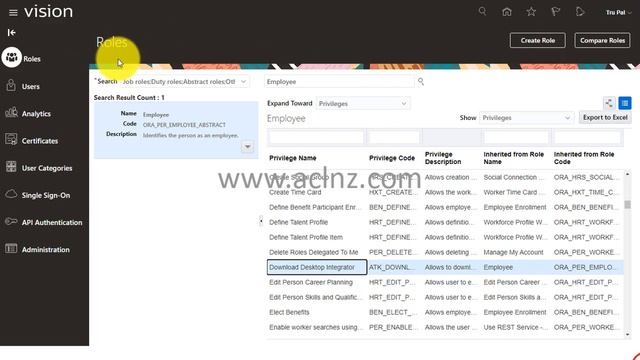Viewport: 640px width, 360px height.
Task: Open the Watchlist flag icon
Action: click(x=555, y=12)
